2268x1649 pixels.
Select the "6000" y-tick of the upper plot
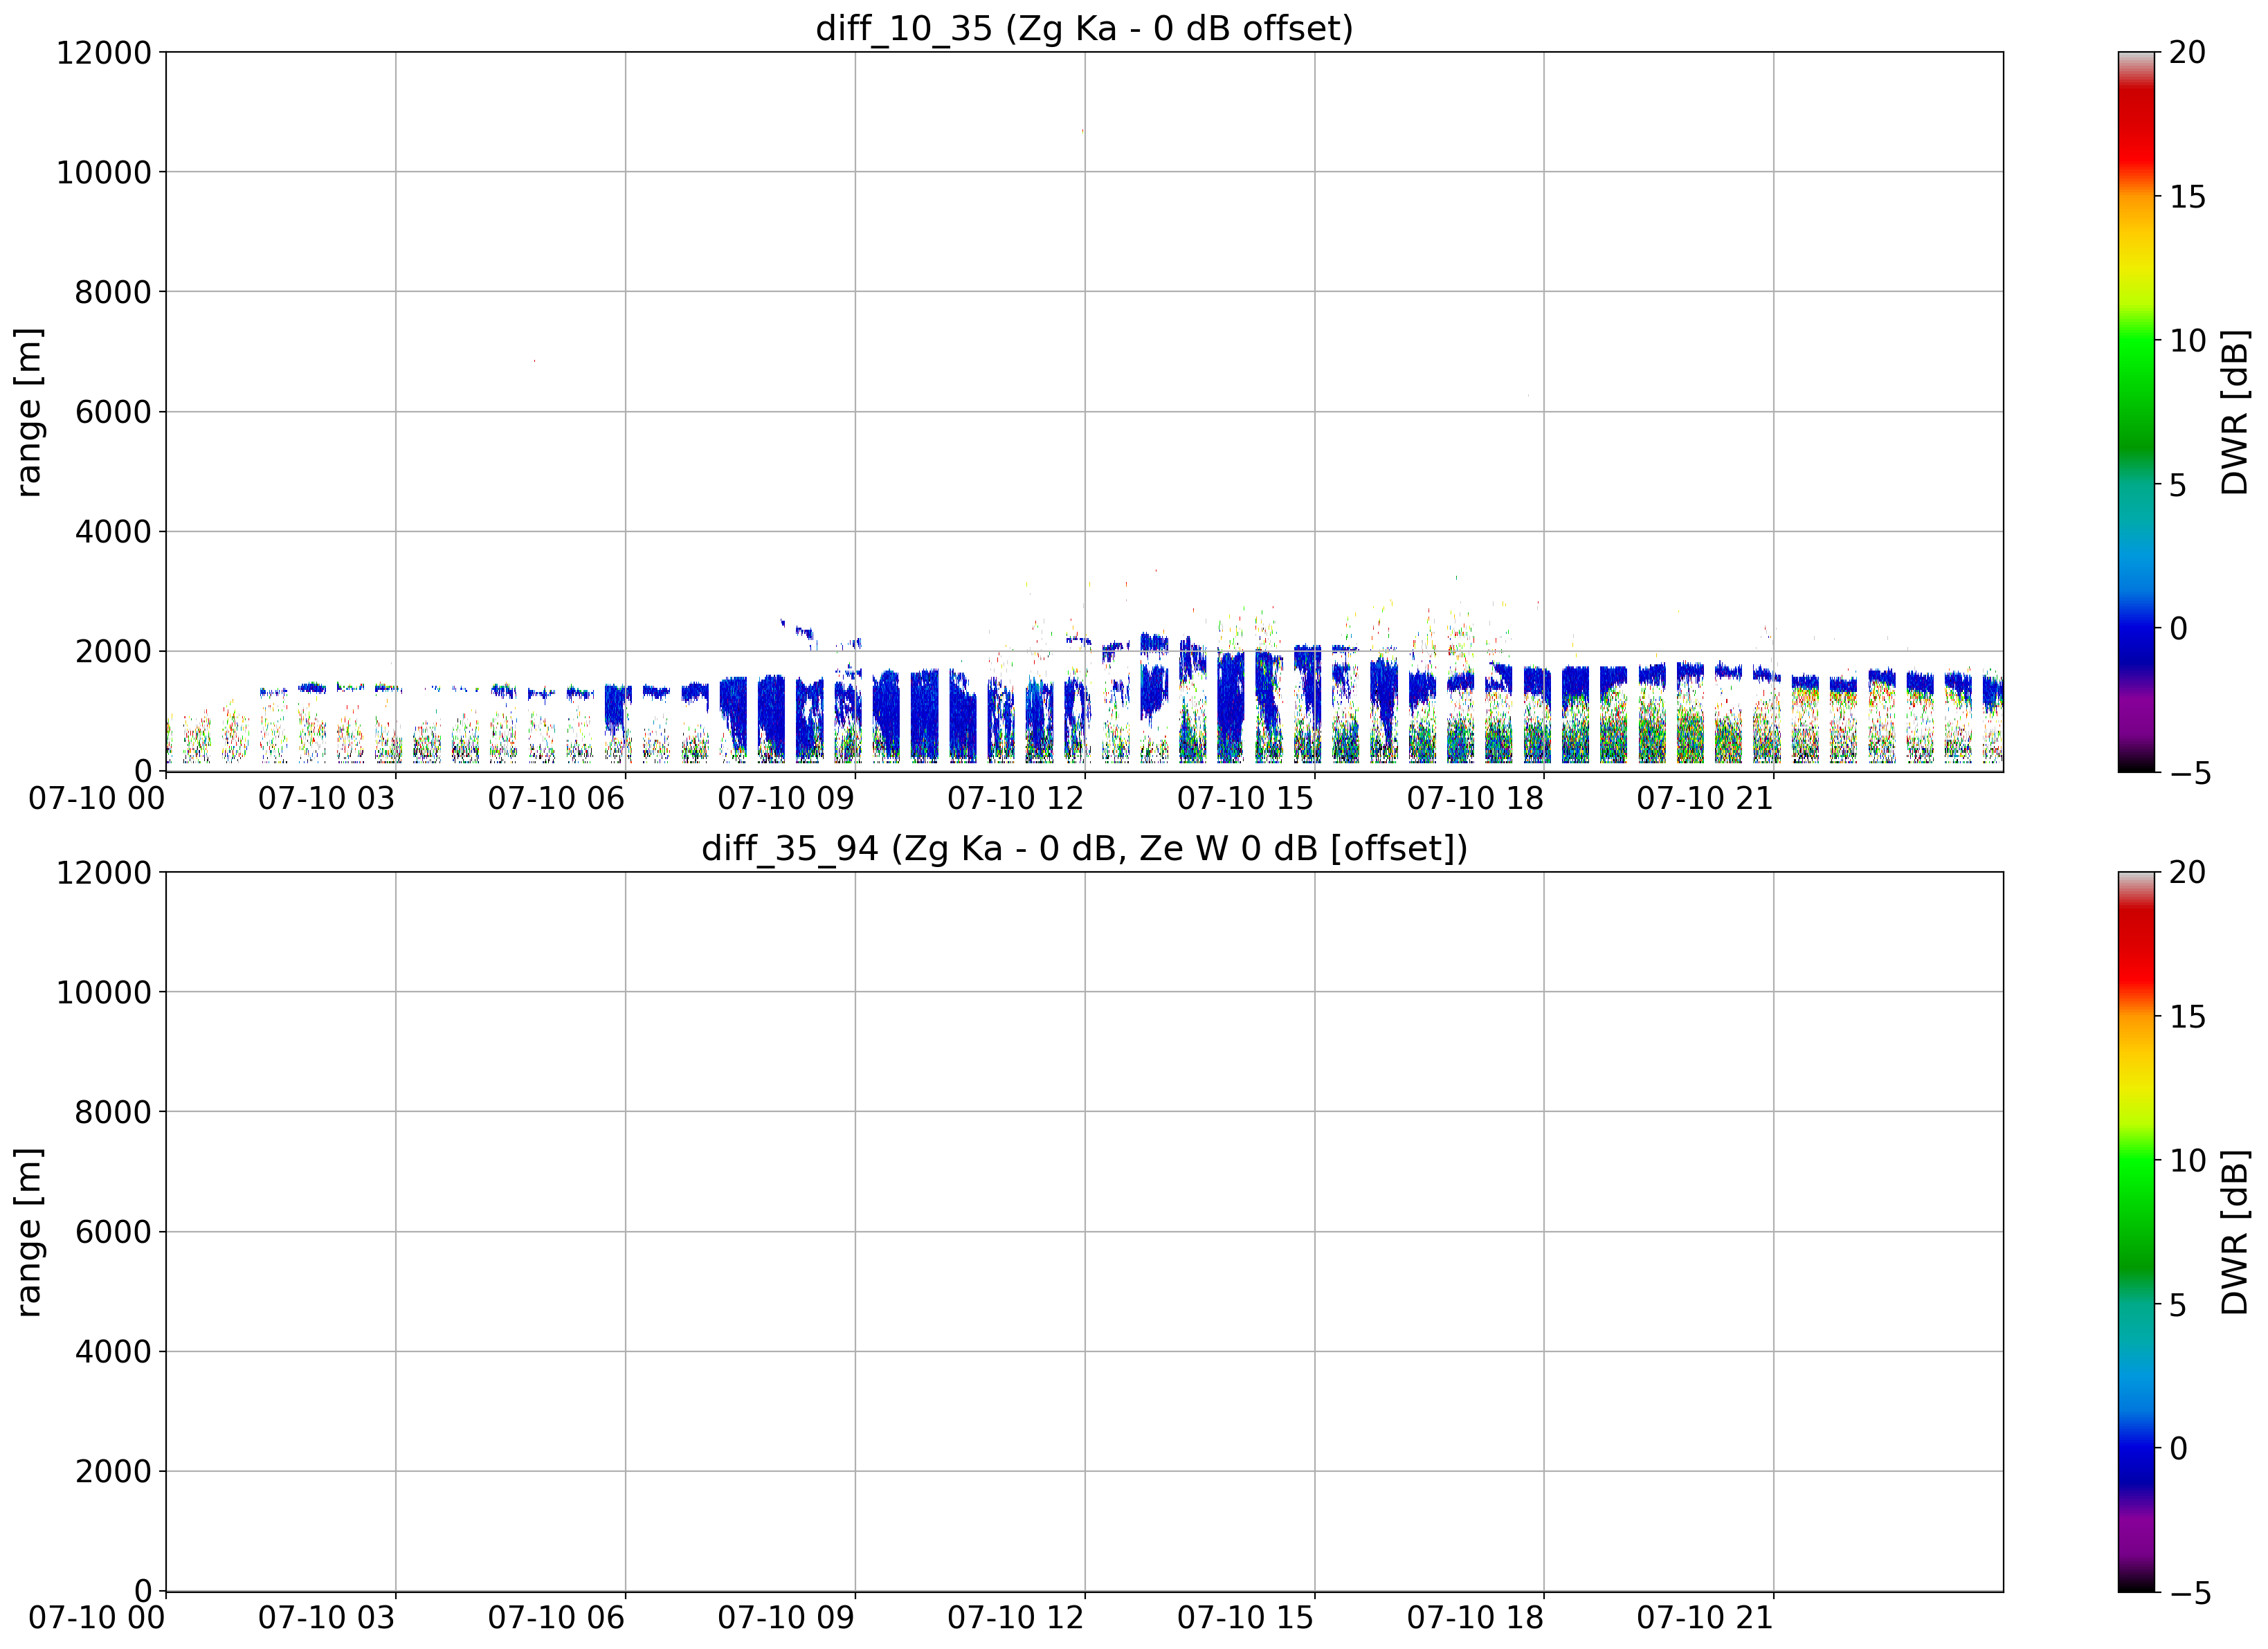(113, 412)
